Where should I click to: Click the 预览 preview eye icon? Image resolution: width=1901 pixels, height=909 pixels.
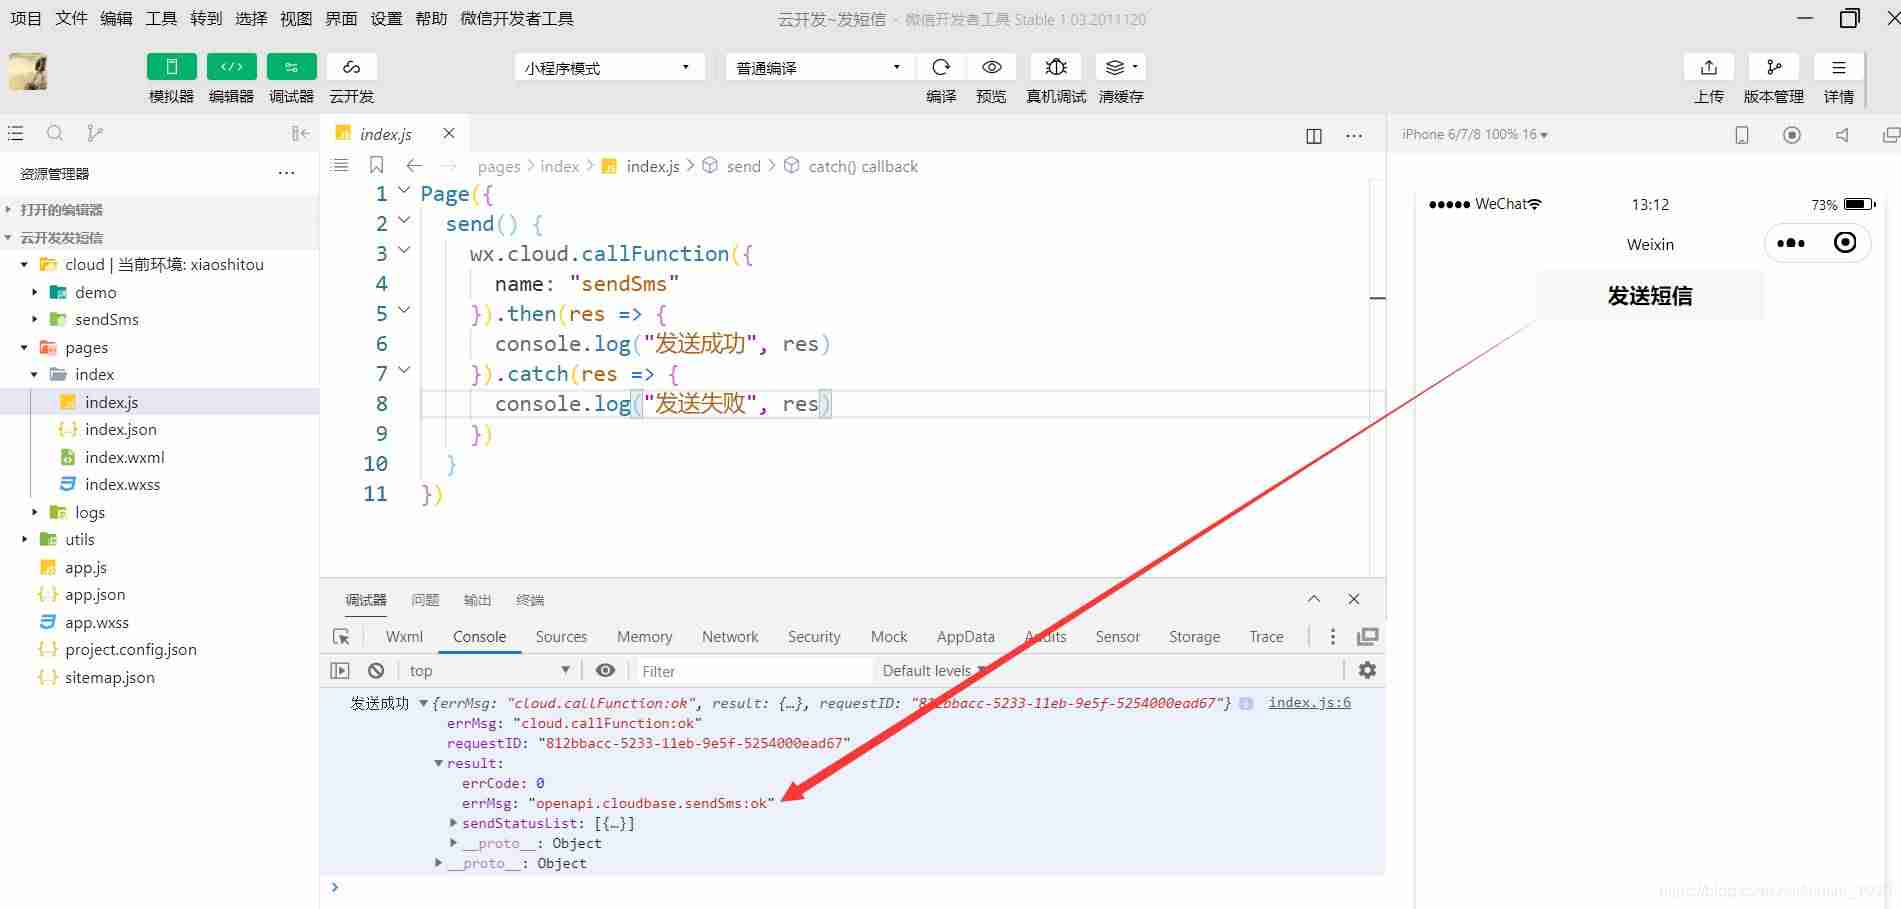(x=991, y=67)
